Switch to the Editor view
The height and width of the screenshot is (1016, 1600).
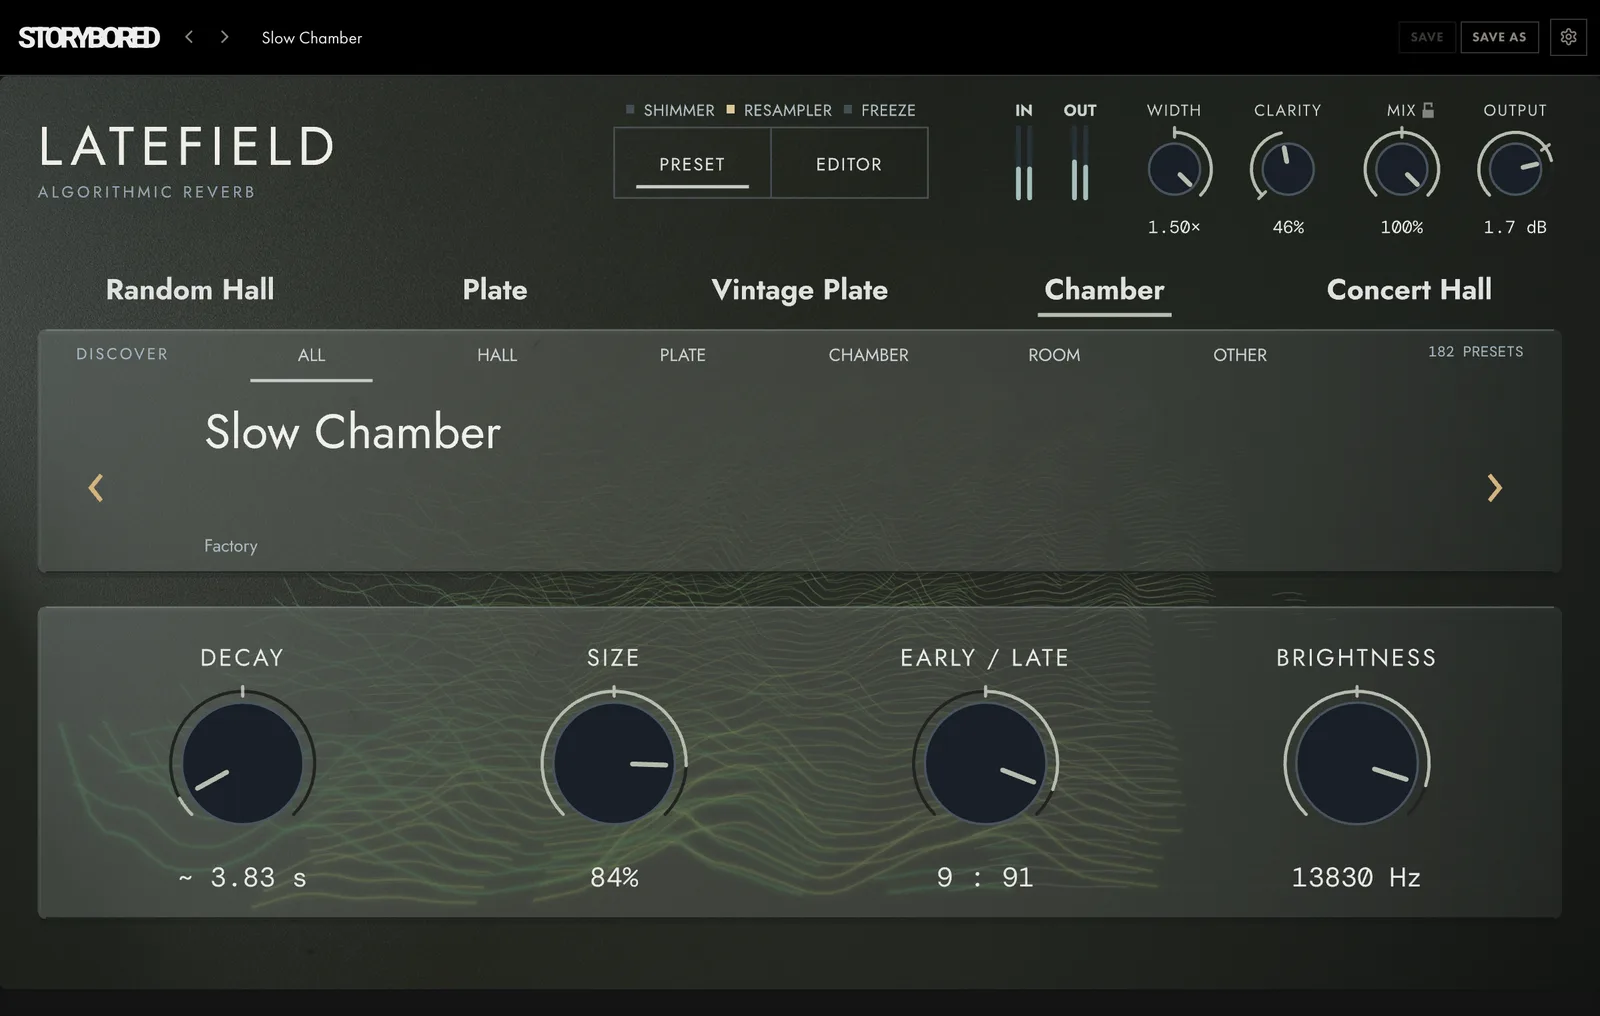tap(849, 163)
